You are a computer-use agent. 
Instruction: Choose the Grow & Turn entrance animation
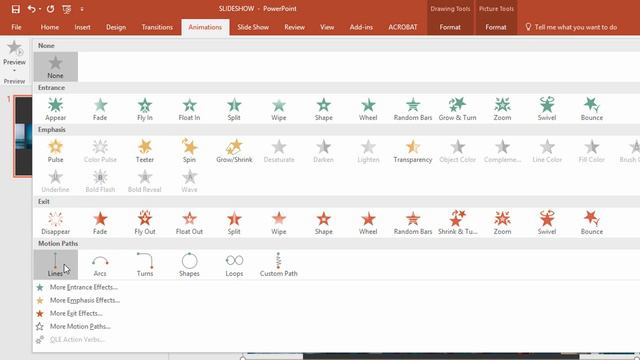[458, 109]
